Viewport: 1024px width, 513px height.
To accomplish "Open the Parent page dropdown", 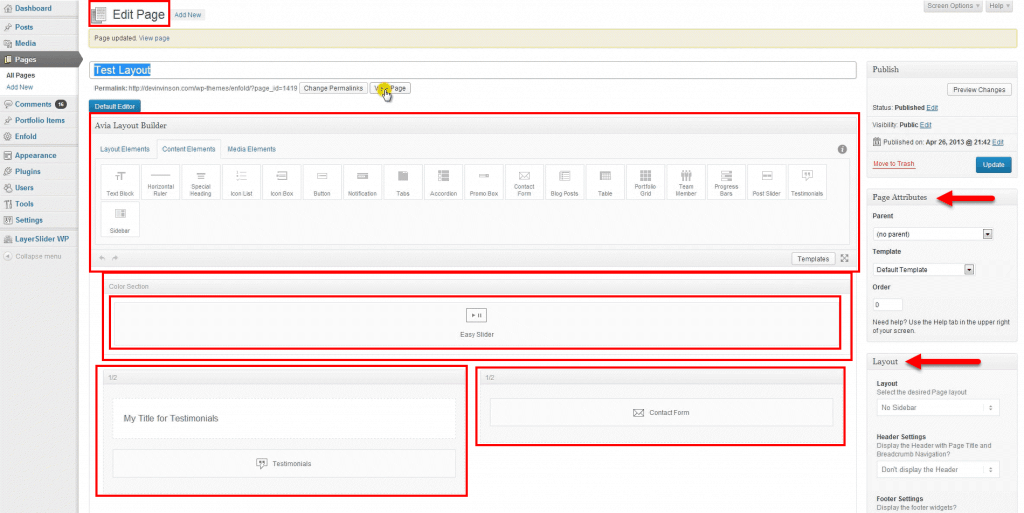I will pos(933,234).
